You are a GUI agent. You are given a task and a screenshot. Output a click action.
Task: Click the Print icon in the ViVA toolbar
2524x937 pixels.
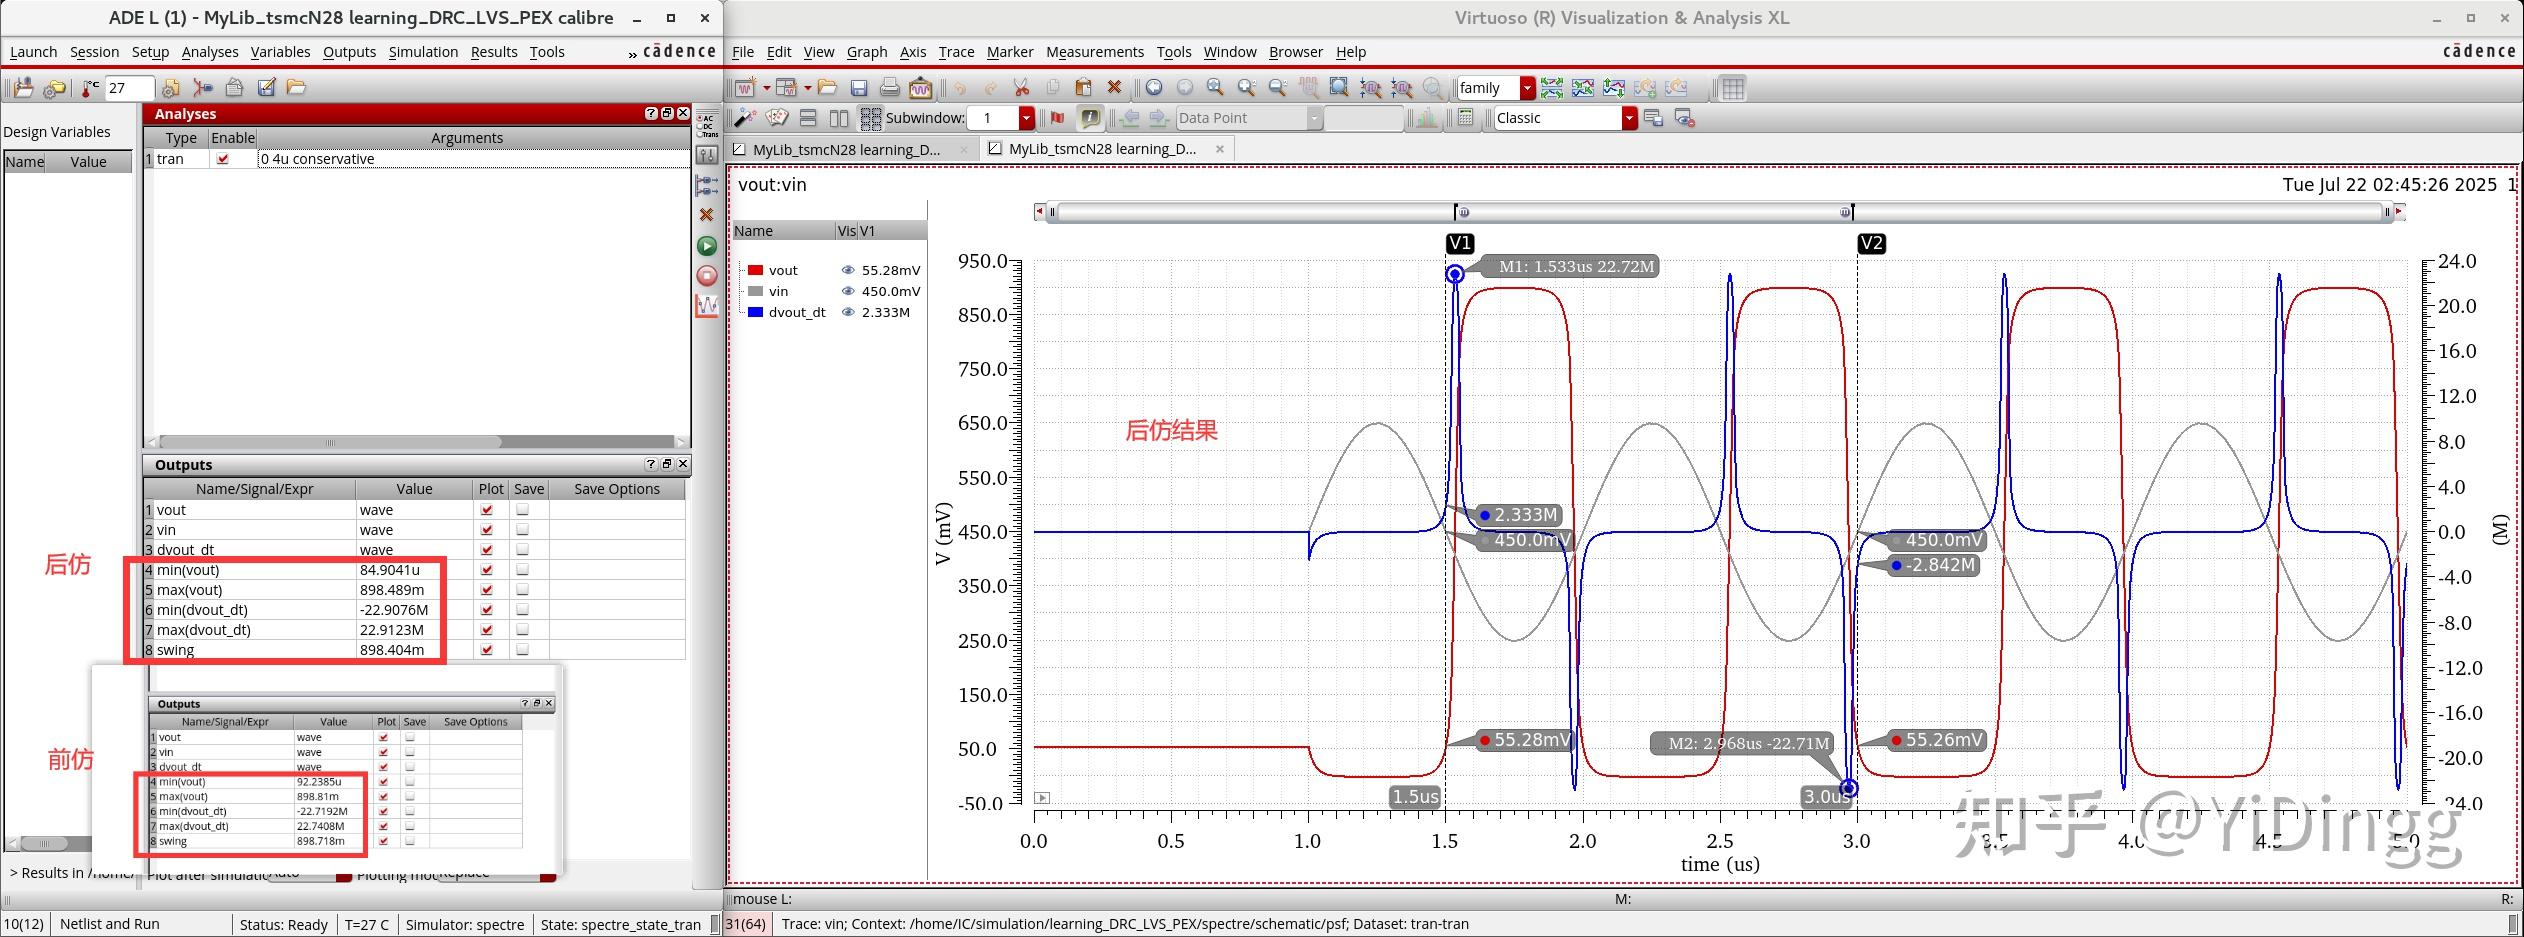point(889,88)
